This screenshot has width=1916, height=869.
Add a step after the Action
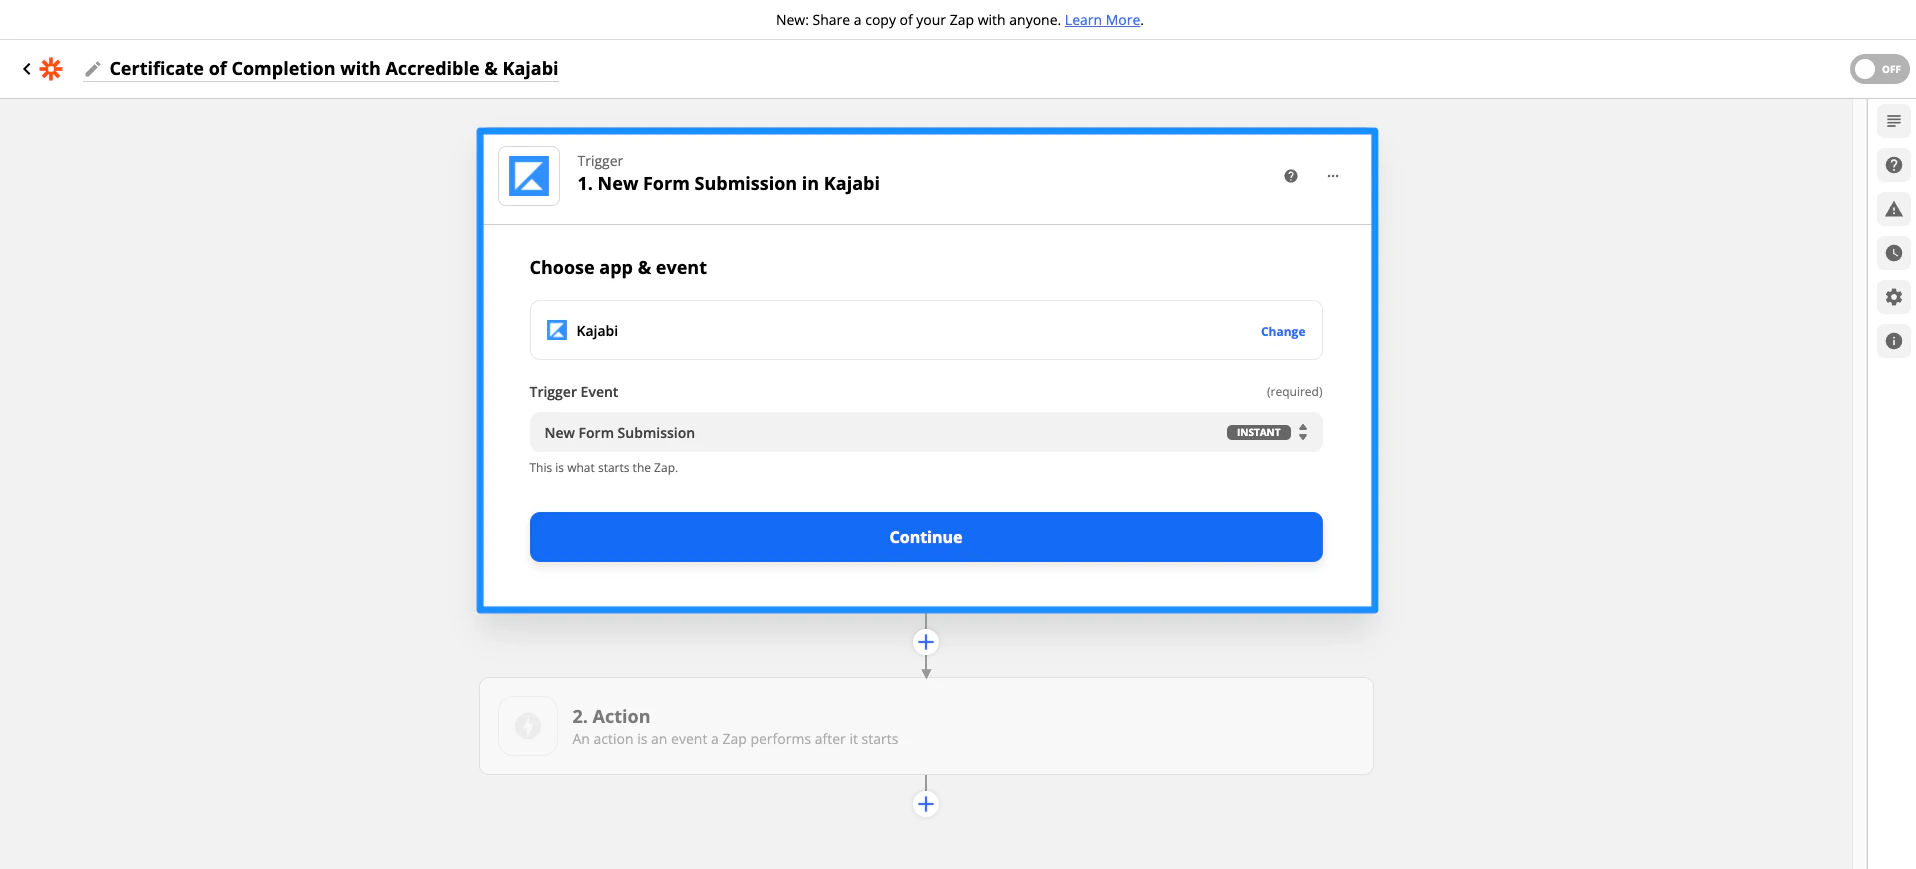coord(926,804)
